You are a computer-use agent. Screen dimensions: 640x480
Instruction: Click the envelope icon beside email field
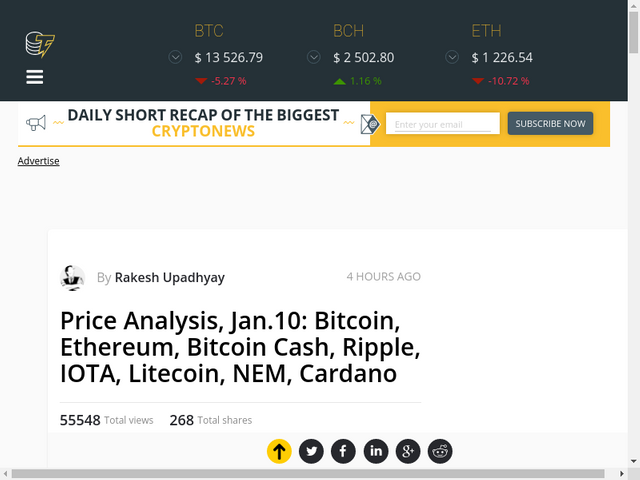369,124
